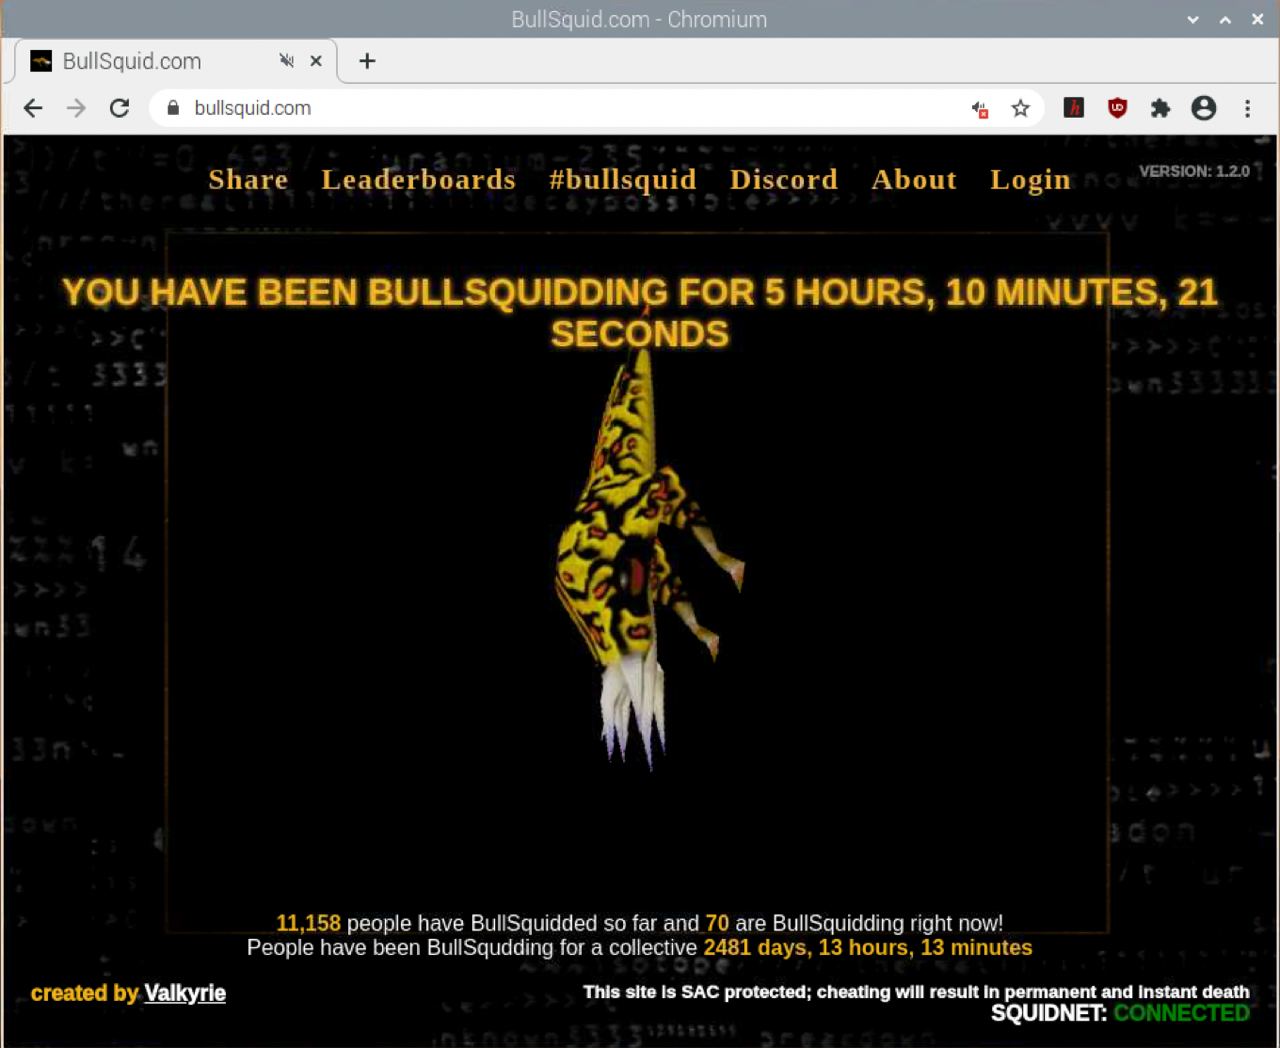Click the BullSquid tab favicon
This screenshot has height=1048, width=1280.
[41, 61]
